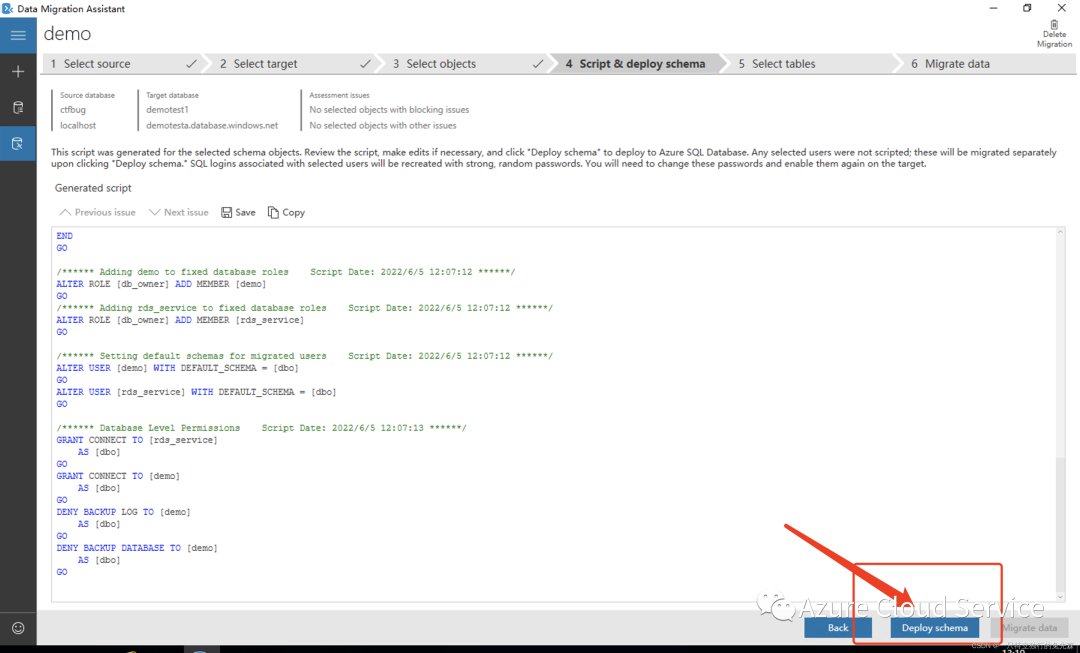Click 'No selected objects with blocking issues'
The image size is (1080, 653).
tap(389, 110)
